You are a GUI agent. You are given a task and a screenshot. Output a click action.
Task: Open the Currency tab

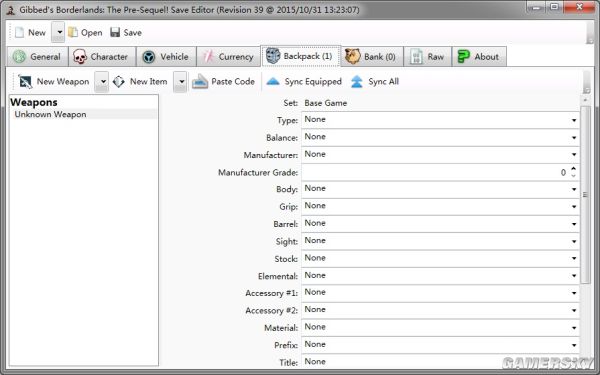coord(228,57)
